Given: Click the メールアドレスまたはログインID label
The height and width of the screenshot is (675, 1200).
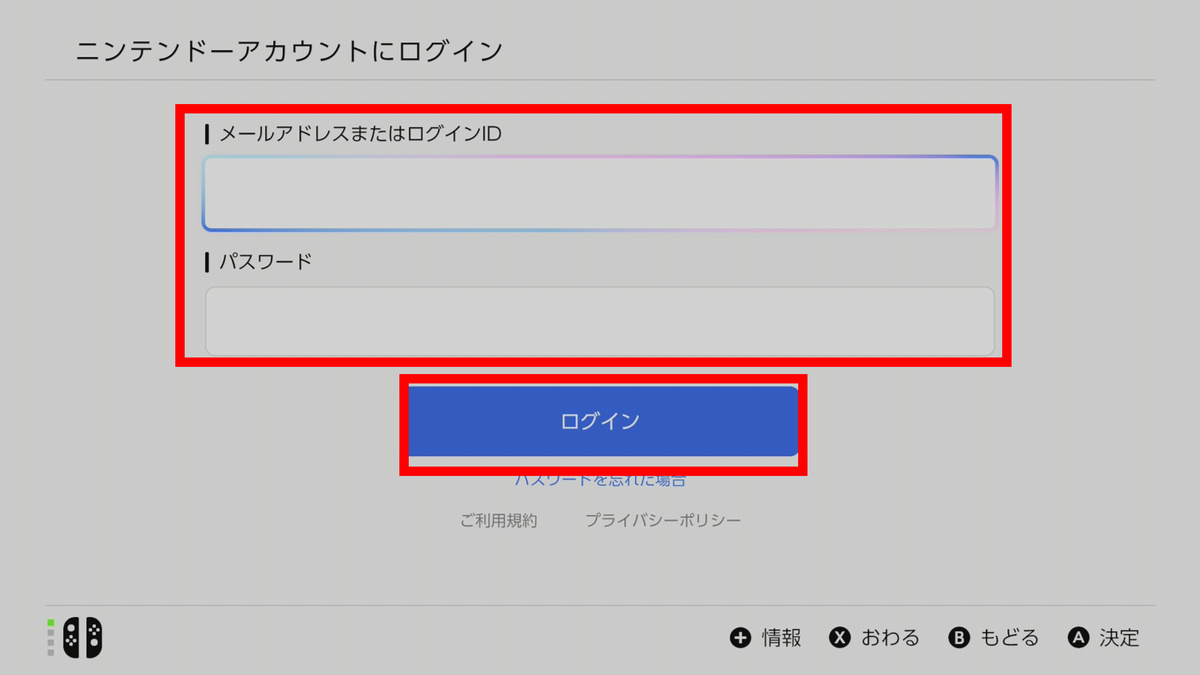Looking at the screenshot, I should point(360,134).
